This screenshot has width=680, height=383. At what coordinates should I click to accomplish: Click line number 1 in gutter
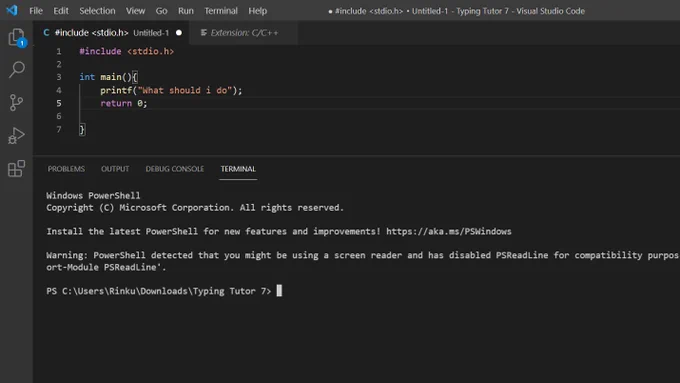59,51
